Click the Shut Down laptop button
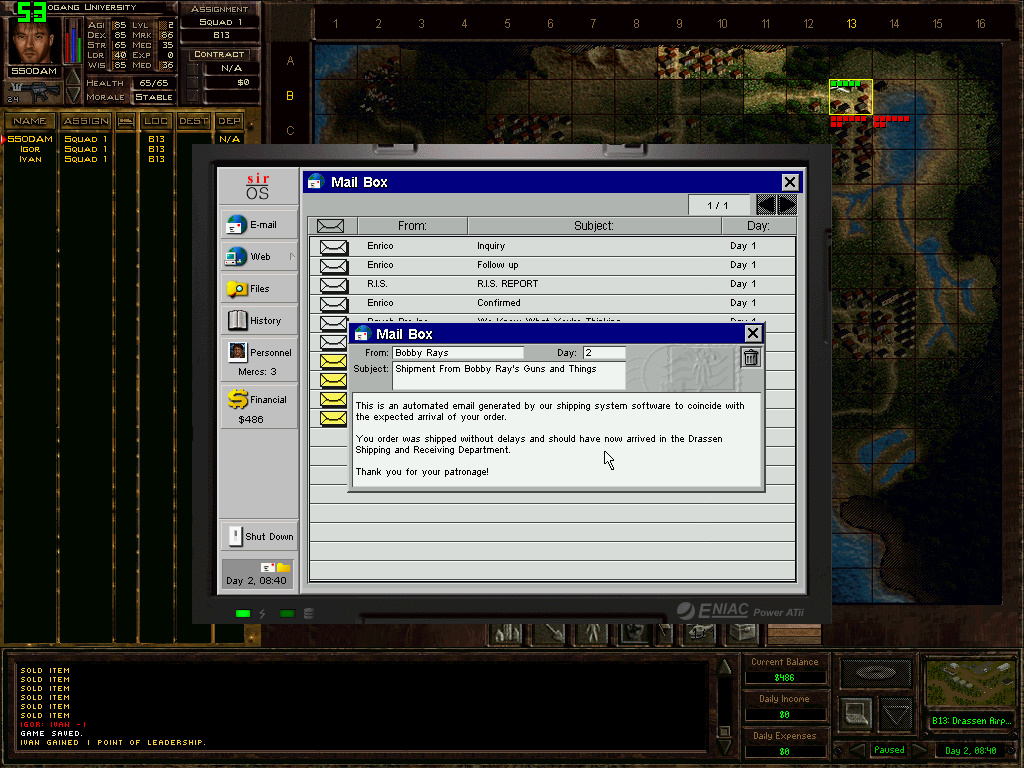Image resolution: width=1024 pixels, height=768 pixels. pos(259,536)
